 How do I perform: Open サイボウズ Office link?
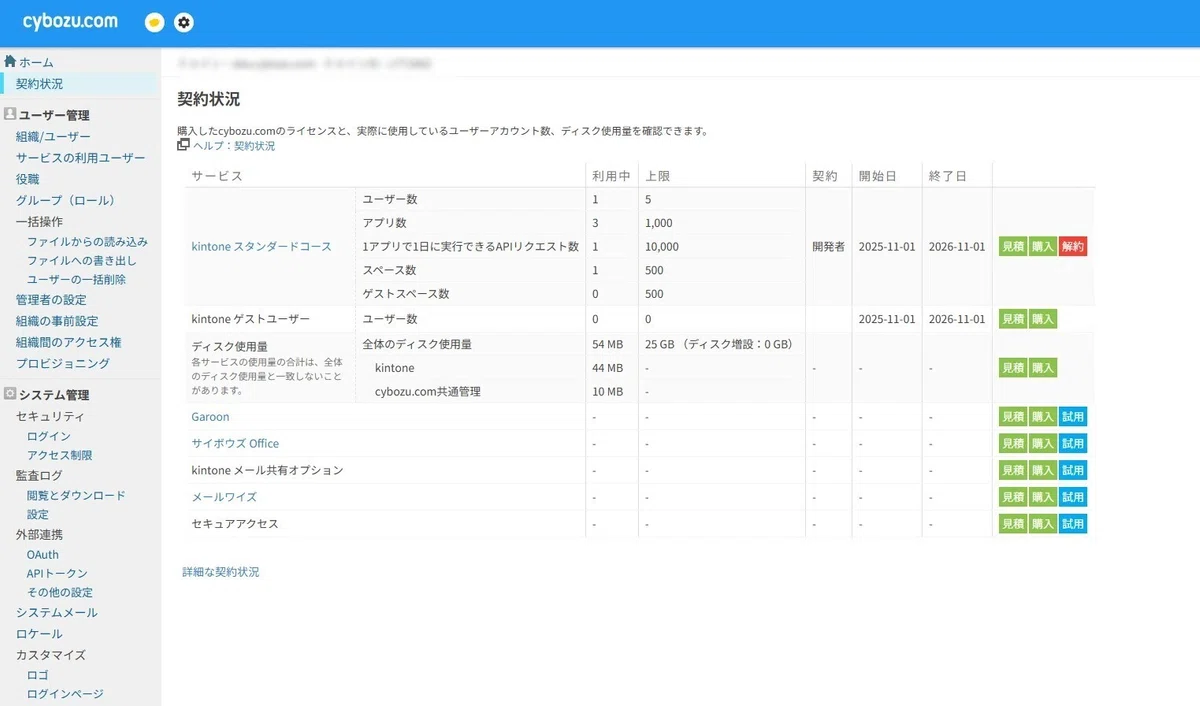coord(235,443)
